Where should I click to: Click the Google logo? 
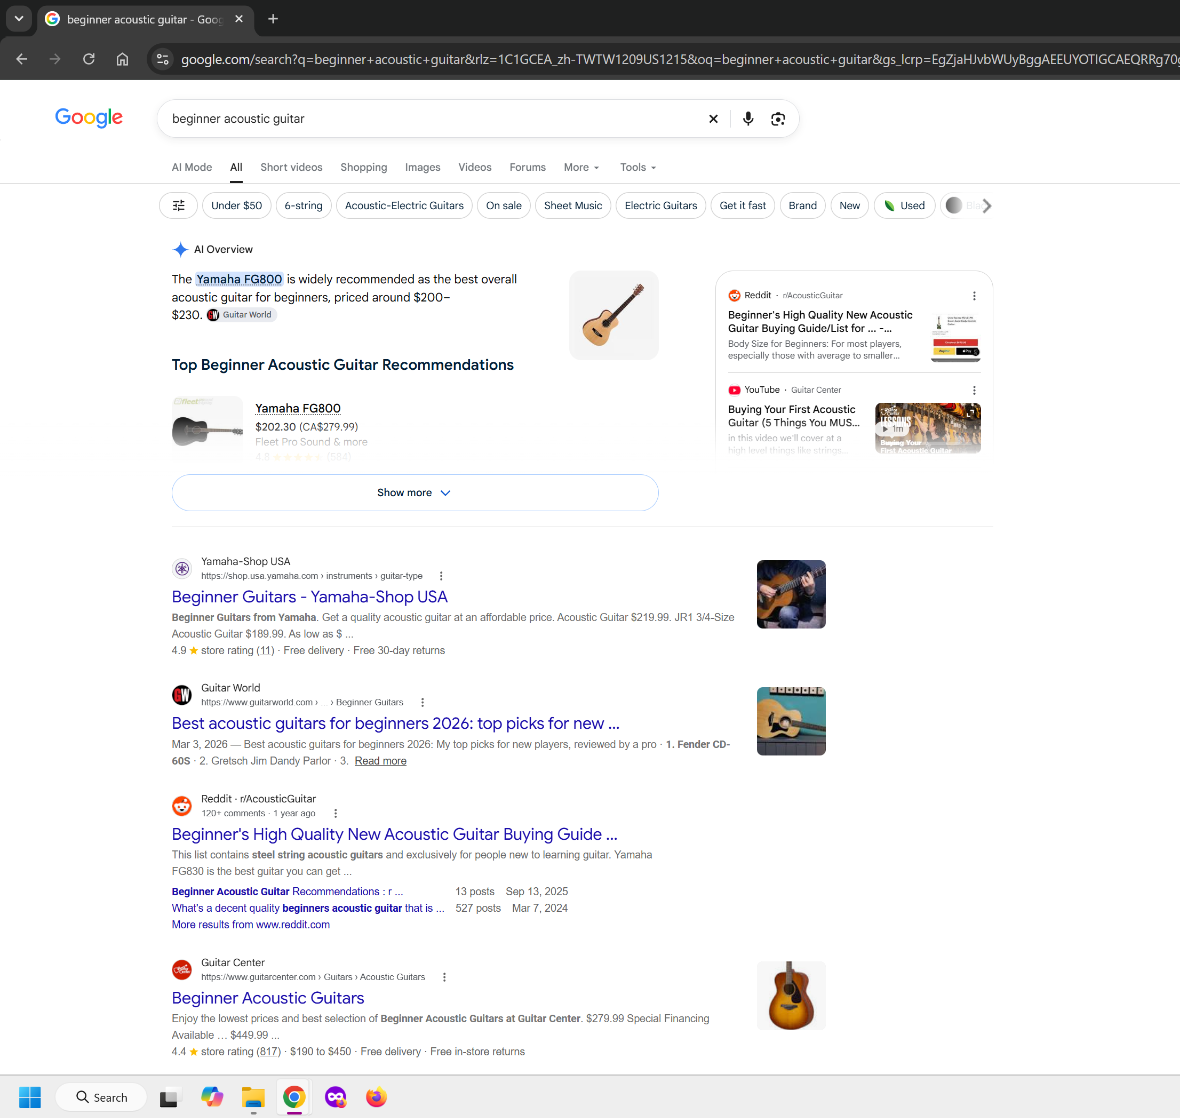click(89, 117)
